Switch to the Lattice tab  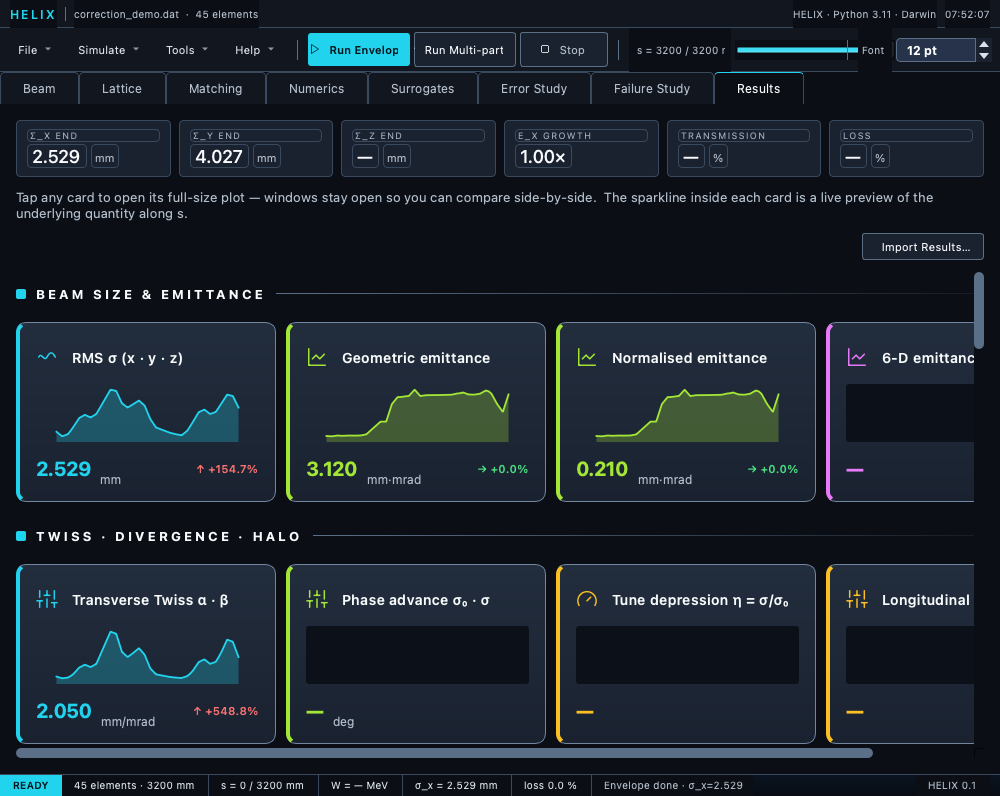click(x=122, y=89)
